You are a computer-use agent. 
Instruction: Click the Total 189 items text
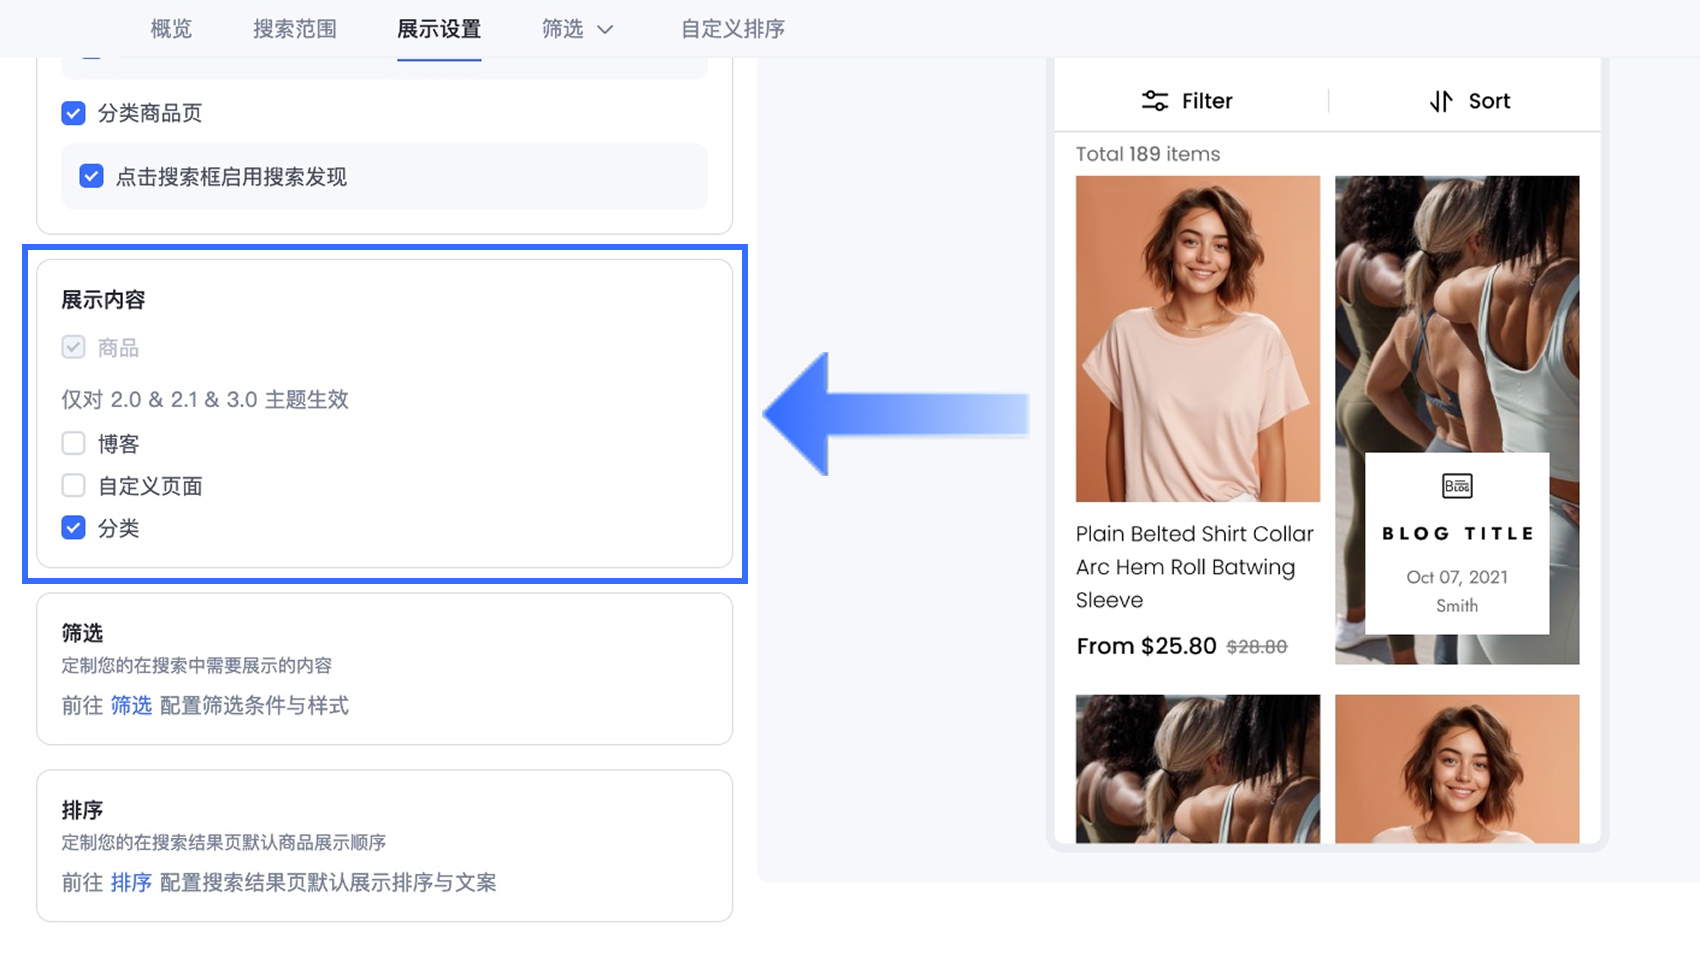coord(1148,154)
